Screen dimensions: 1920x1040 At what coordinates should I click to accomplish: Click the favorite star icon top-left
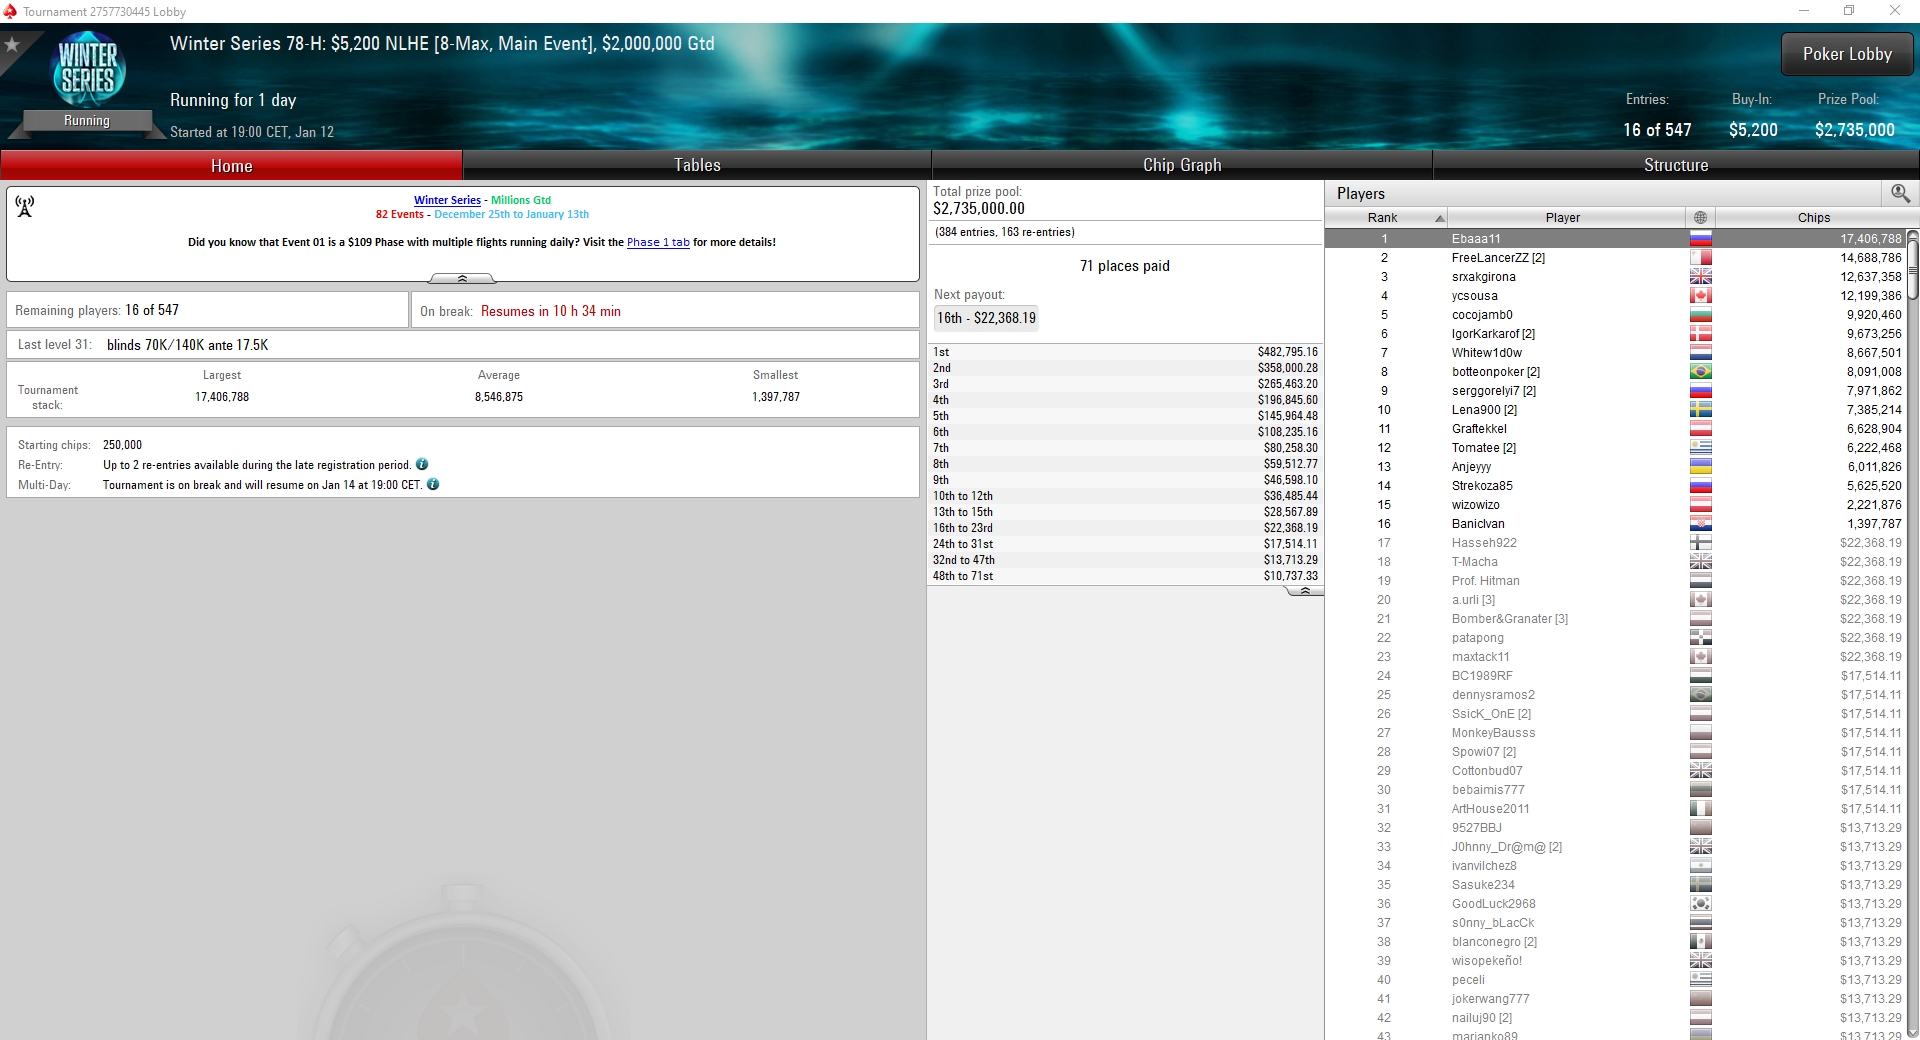coord(12,45)
